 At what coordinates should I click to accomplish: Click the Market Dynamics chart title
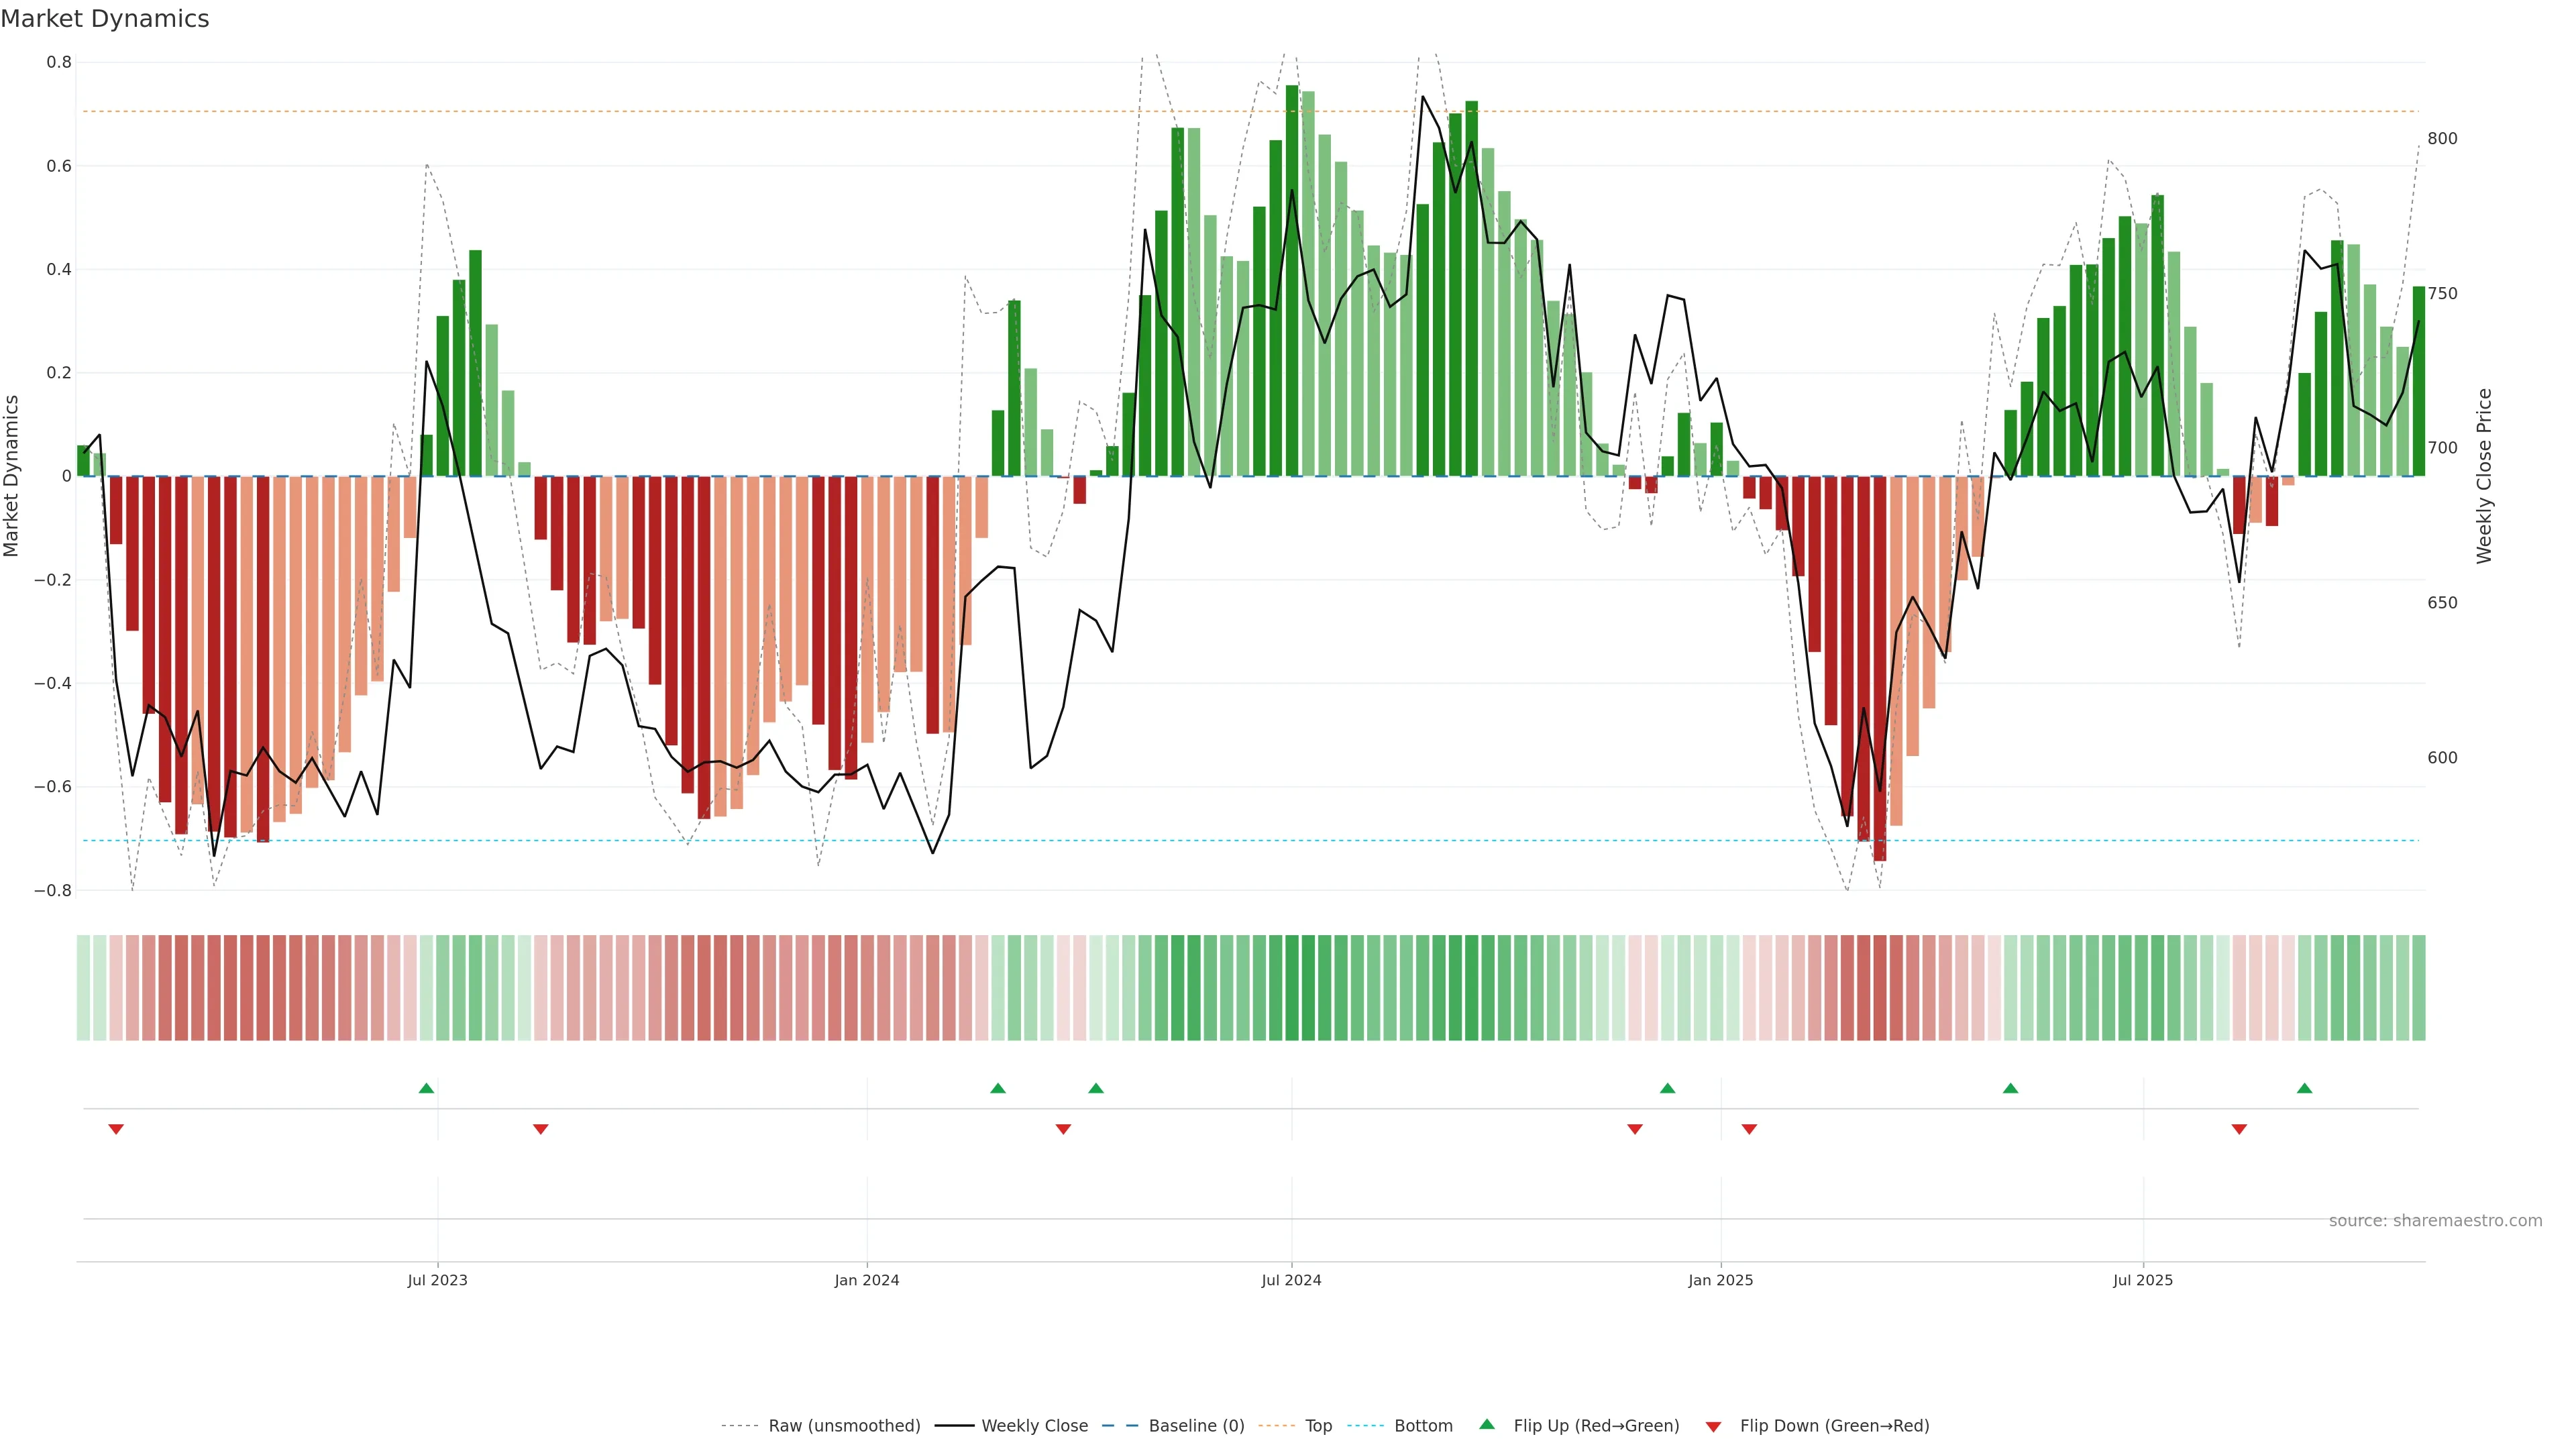click(x=105, y=19)
